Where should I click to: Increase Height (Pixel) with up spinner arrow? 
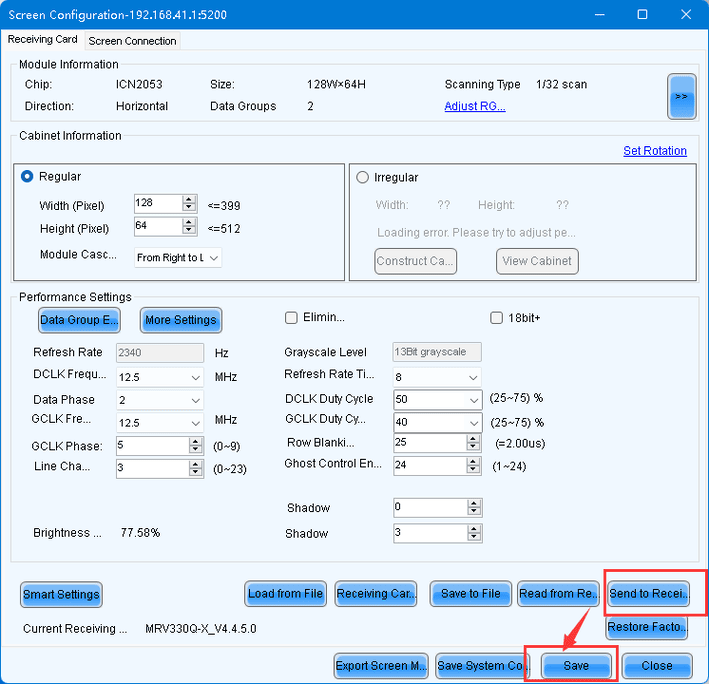click(x=189, y=222)
